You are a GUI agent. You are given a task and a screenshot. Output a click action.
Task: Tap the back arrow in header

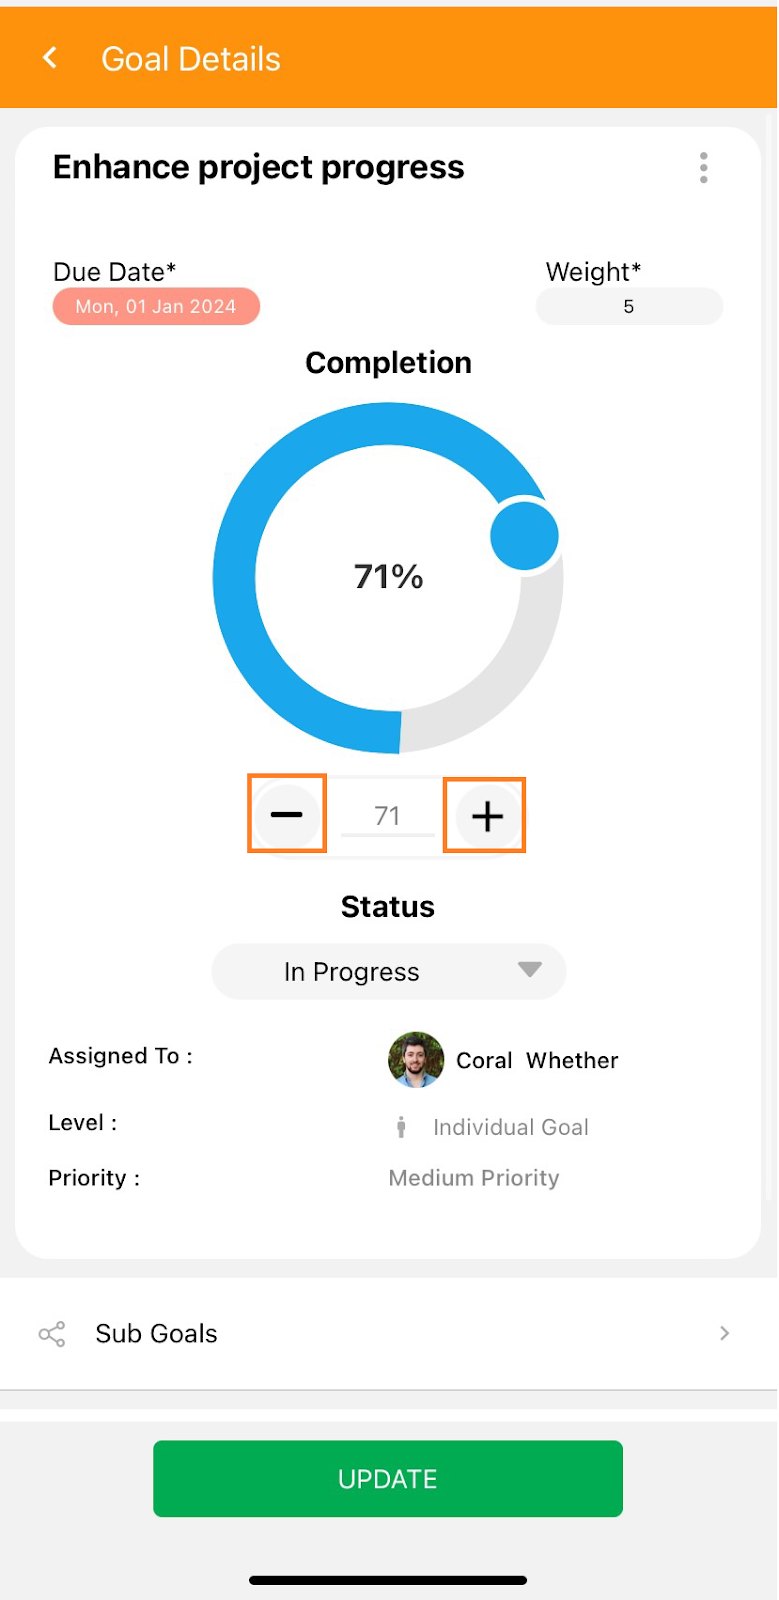(x=50, y=58)
